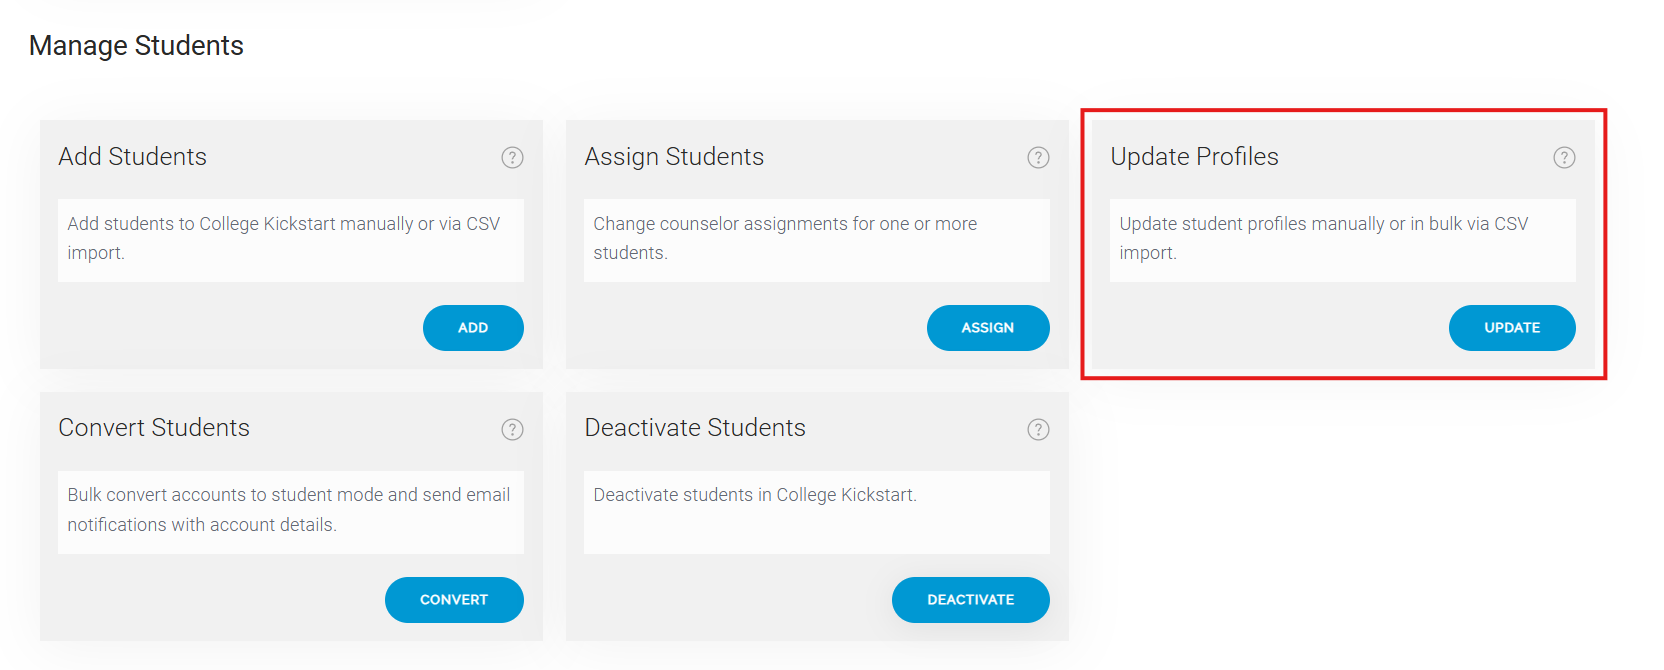Open help icon for Convert Students
Viewport: 1664px width, 670px height.
point(512,429)
